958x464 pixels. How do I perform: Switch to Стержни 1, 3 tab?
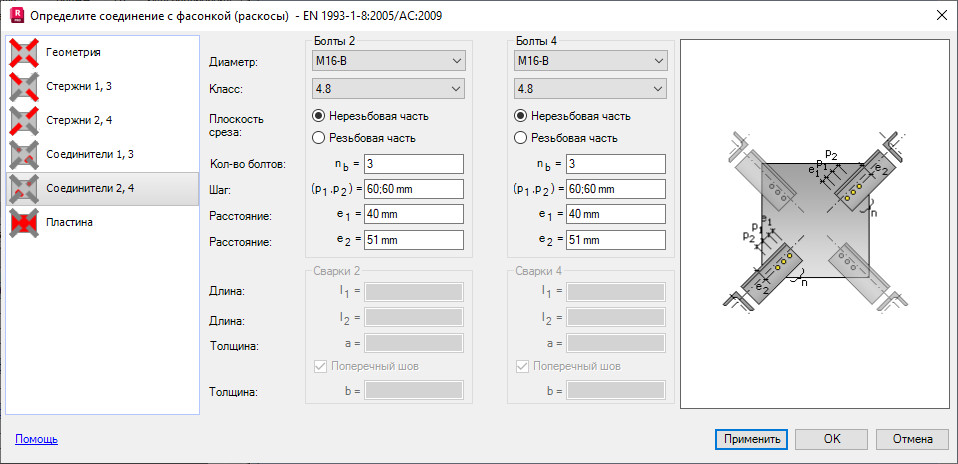tap(102, 86)
